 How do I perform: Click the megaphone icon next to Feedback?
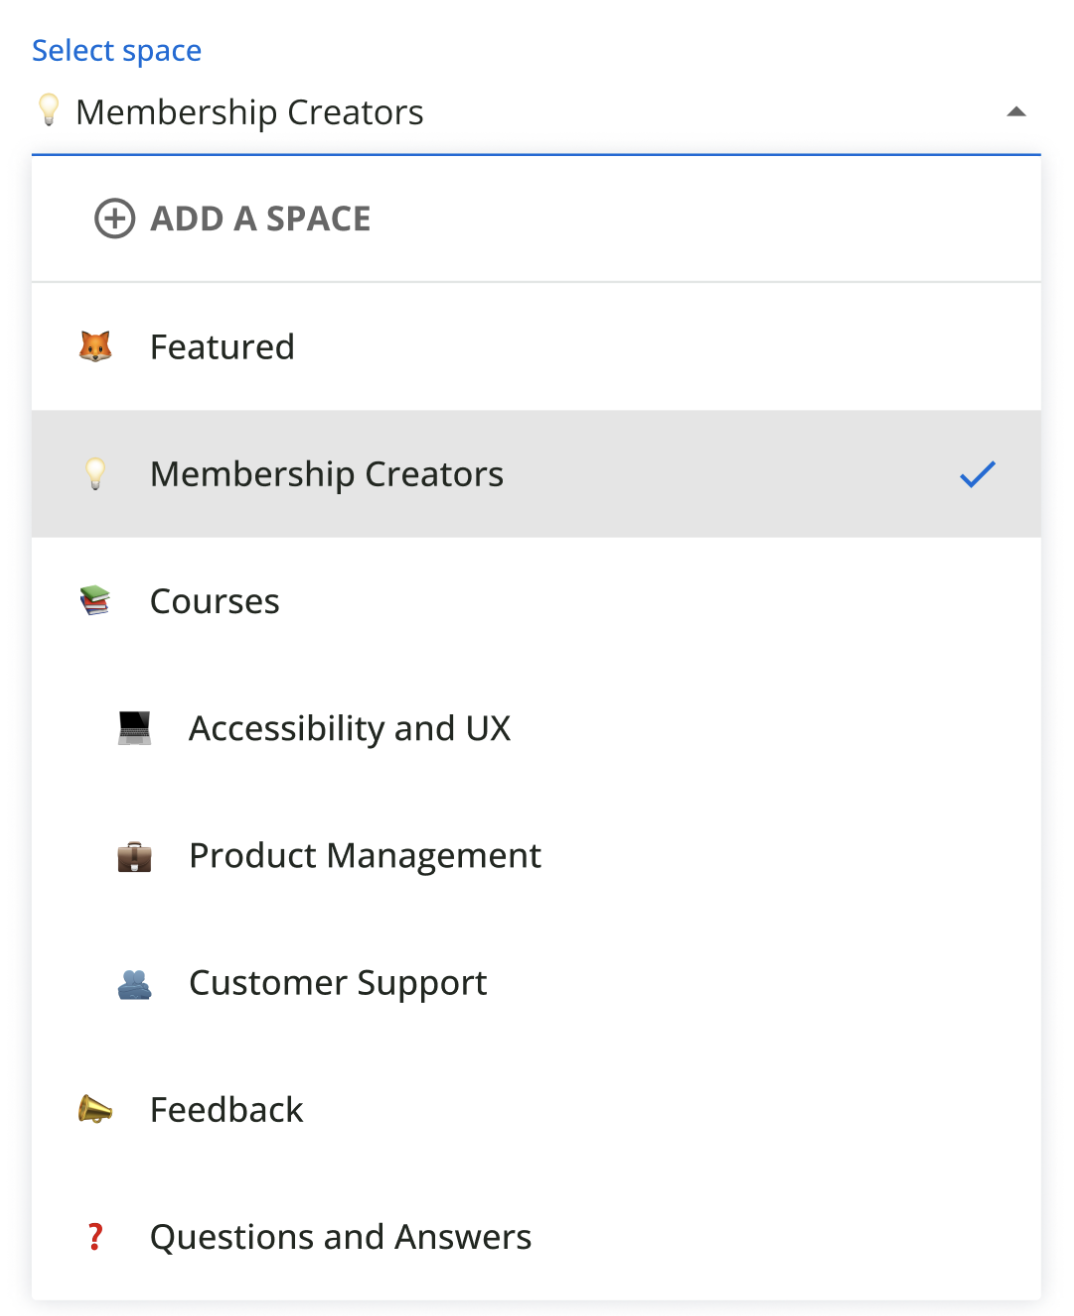95,1110
